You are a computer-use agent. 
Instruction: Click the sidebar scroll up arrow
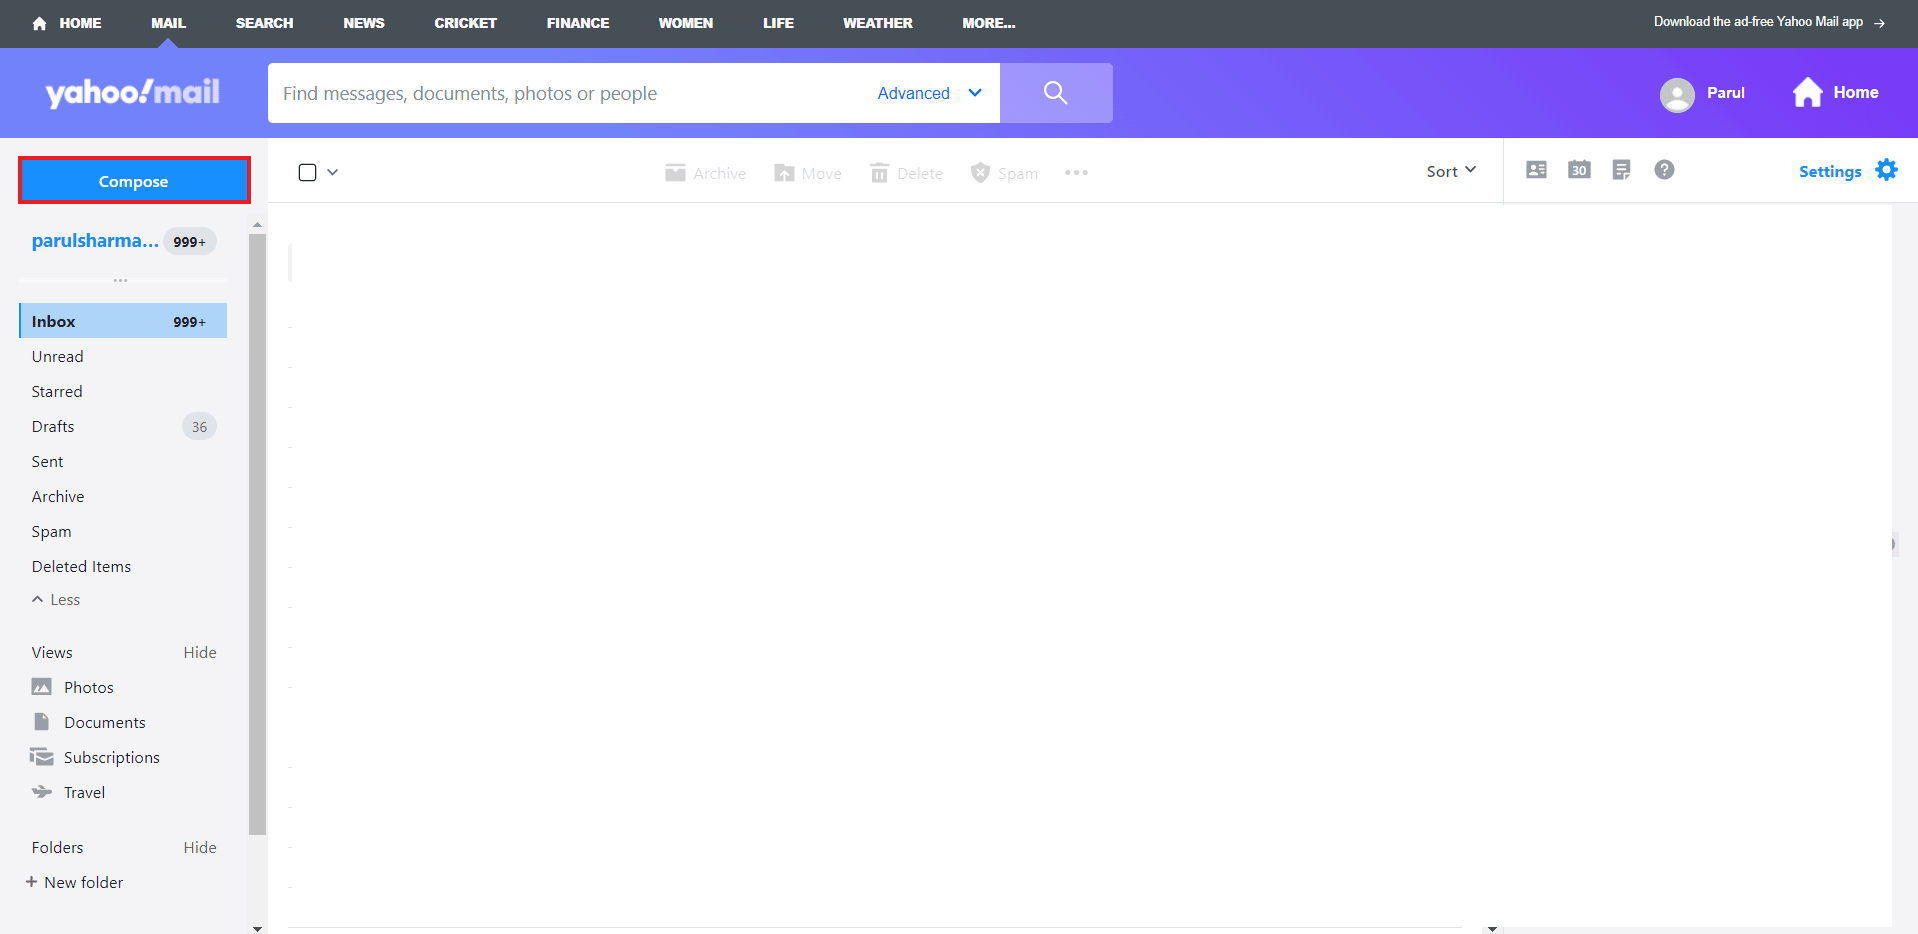point(257,225)
